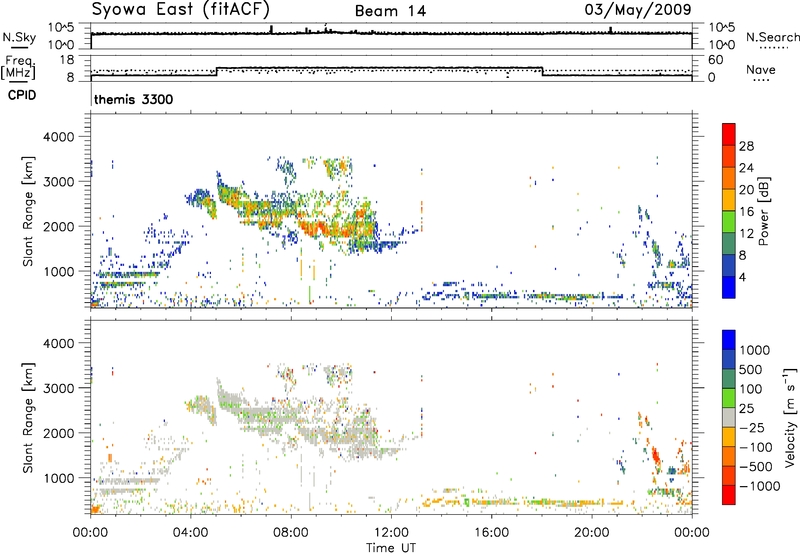Click the "N.Sky" legend label
The image size is (800, 554).
19,37
